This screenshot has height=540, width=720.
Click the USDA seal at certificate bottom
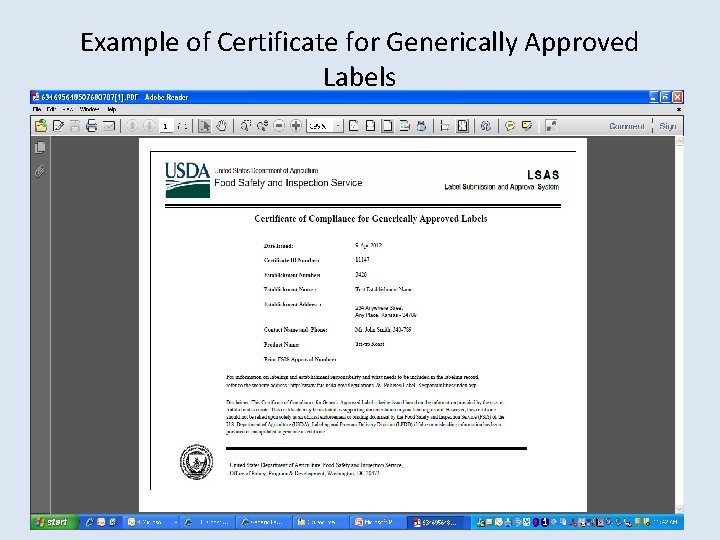coord(197,462)
